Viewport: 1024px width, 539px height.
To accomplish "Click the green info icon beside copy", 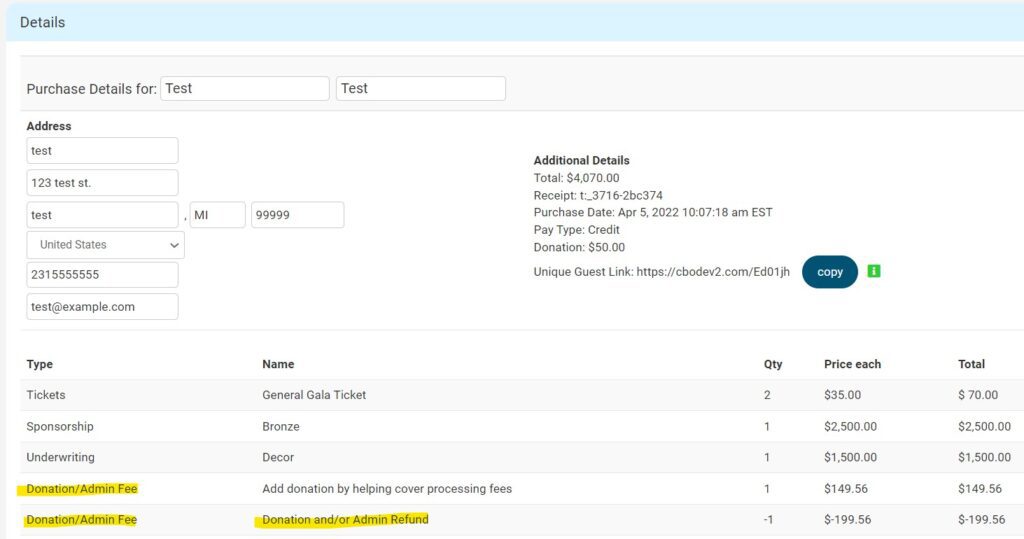I will (874, 271).
